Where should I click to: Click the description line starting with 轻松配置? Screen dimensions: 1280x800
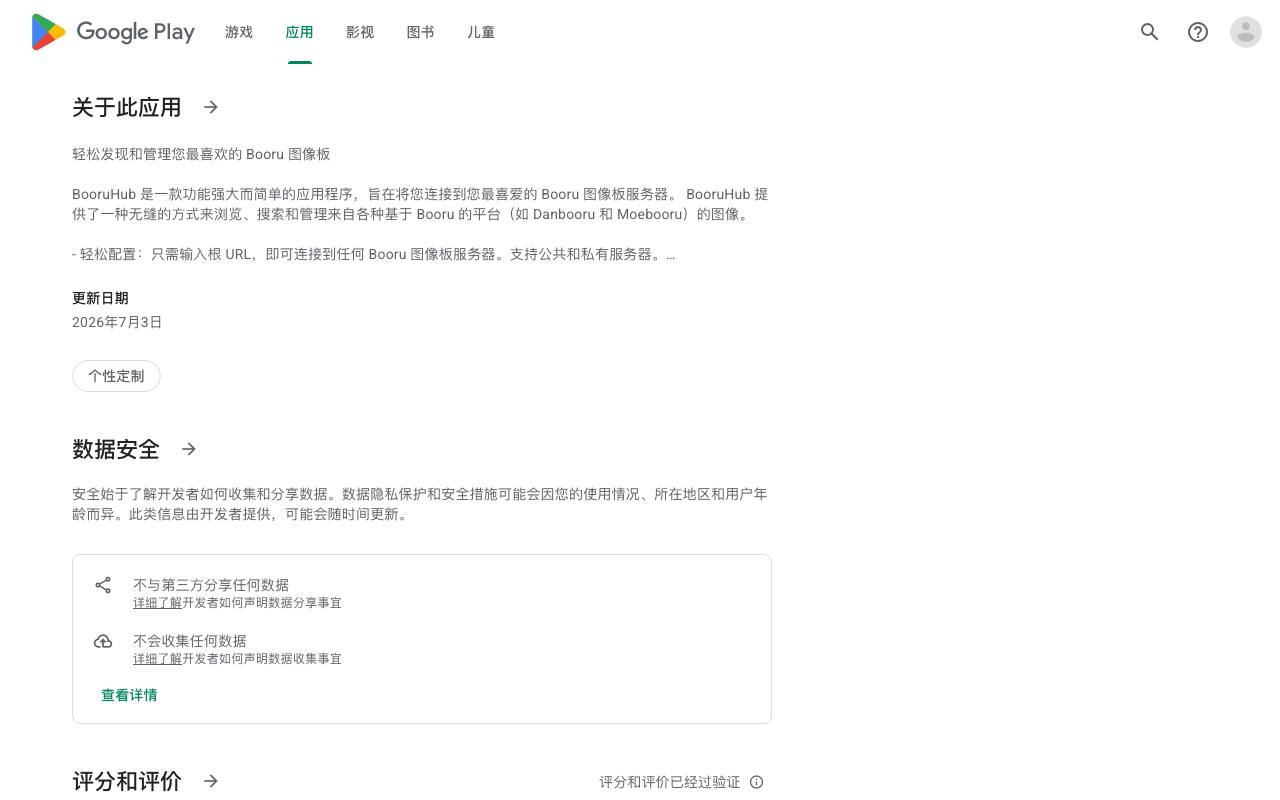pyautogui.click(x=373, y=254)
